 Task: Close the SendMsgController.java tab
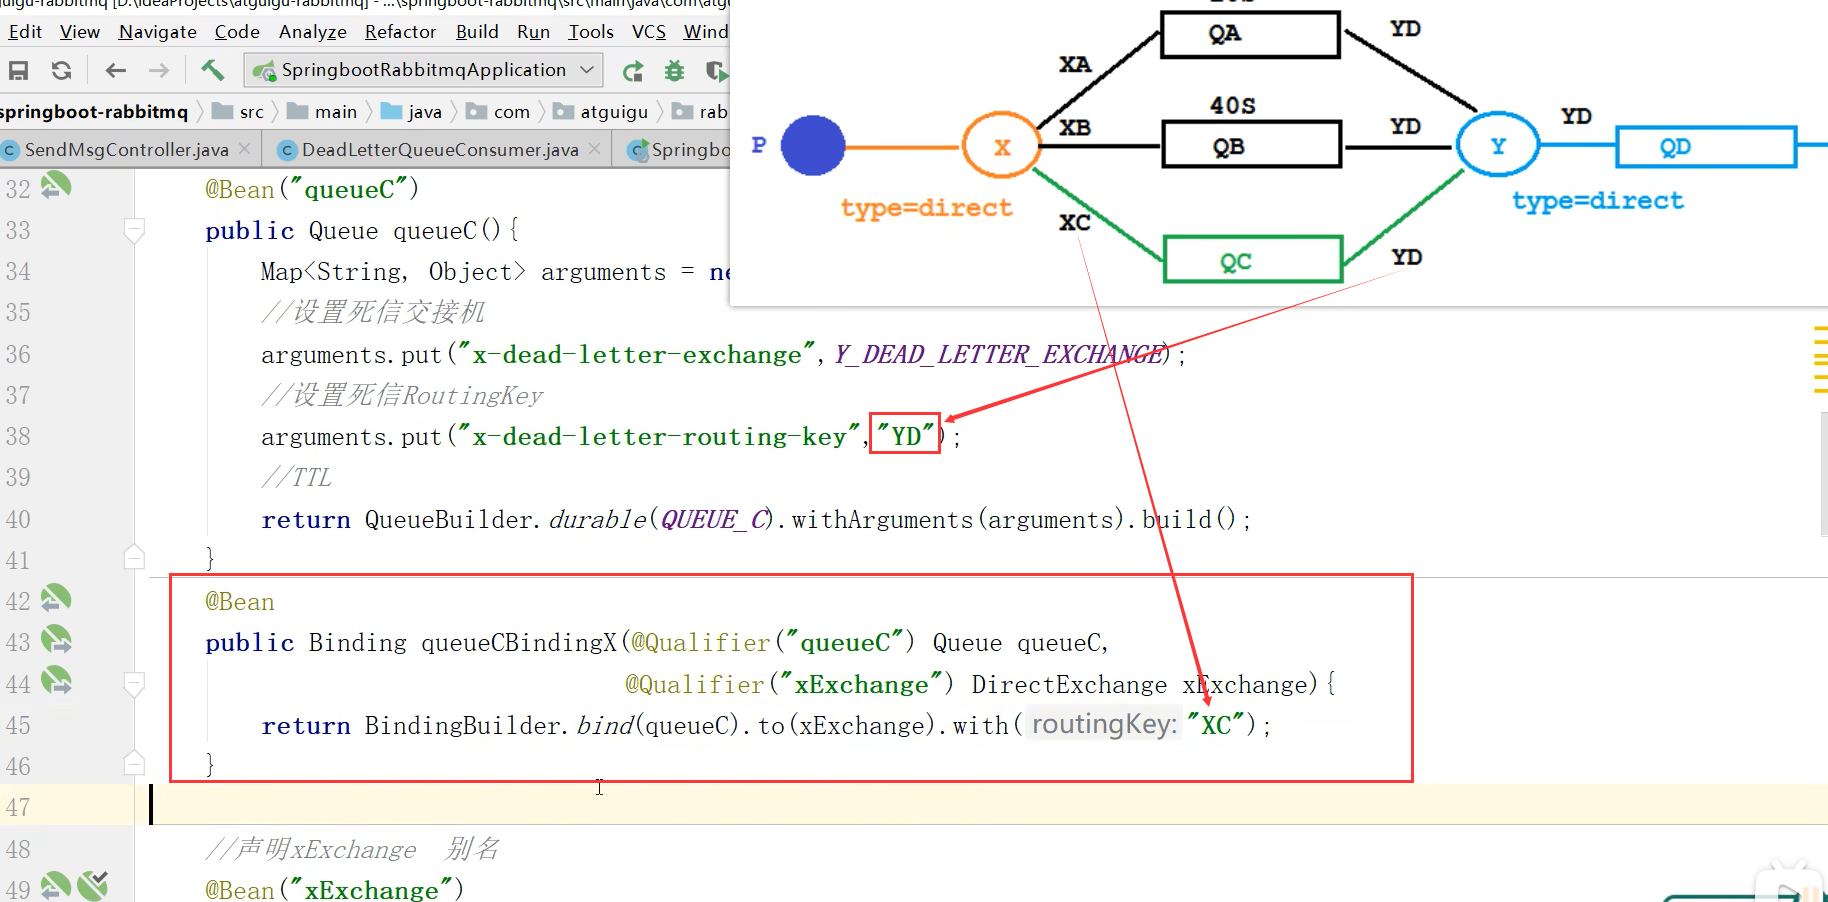pos(245,149)
